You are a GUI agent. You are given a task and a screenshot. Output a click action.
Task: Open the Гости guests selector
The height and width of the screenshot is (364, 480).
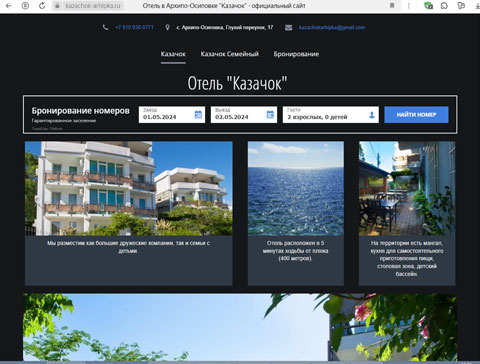331,115
